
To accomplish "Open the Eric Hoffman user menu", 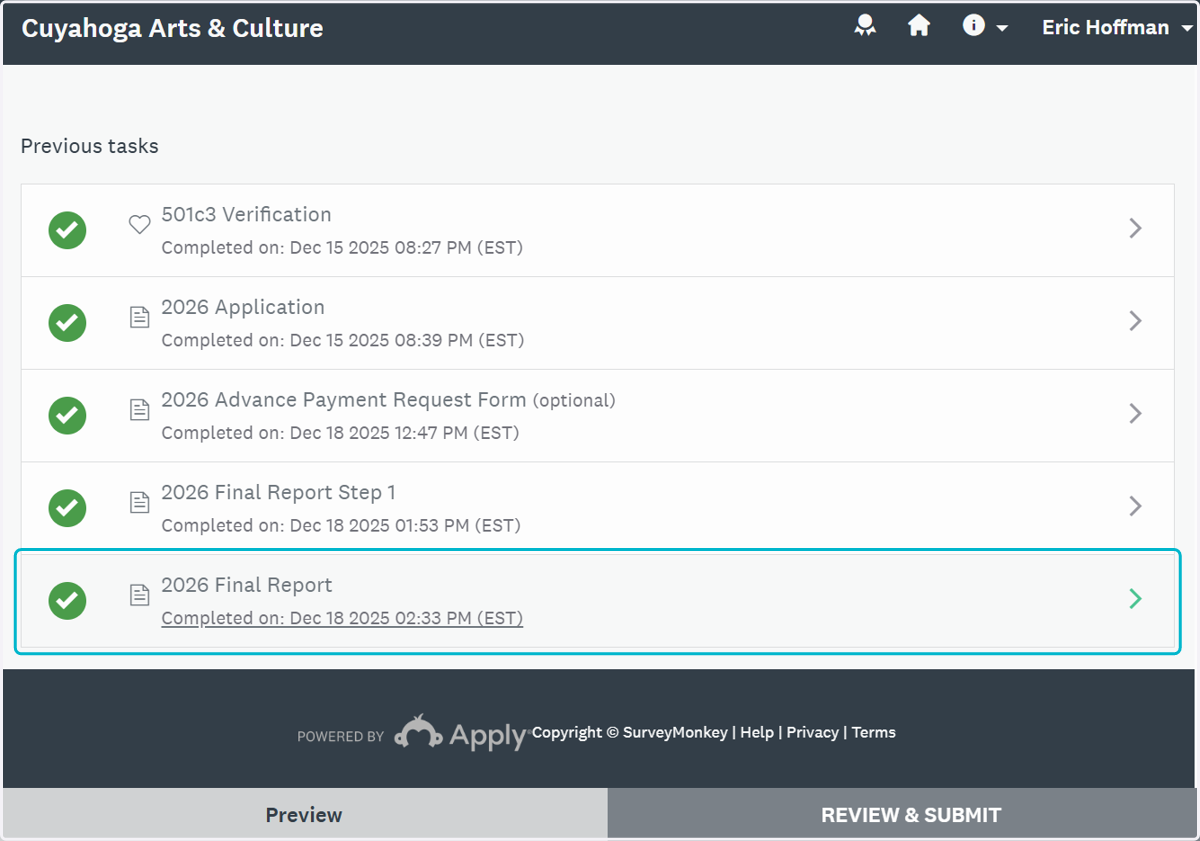I will pos(1117,27).
